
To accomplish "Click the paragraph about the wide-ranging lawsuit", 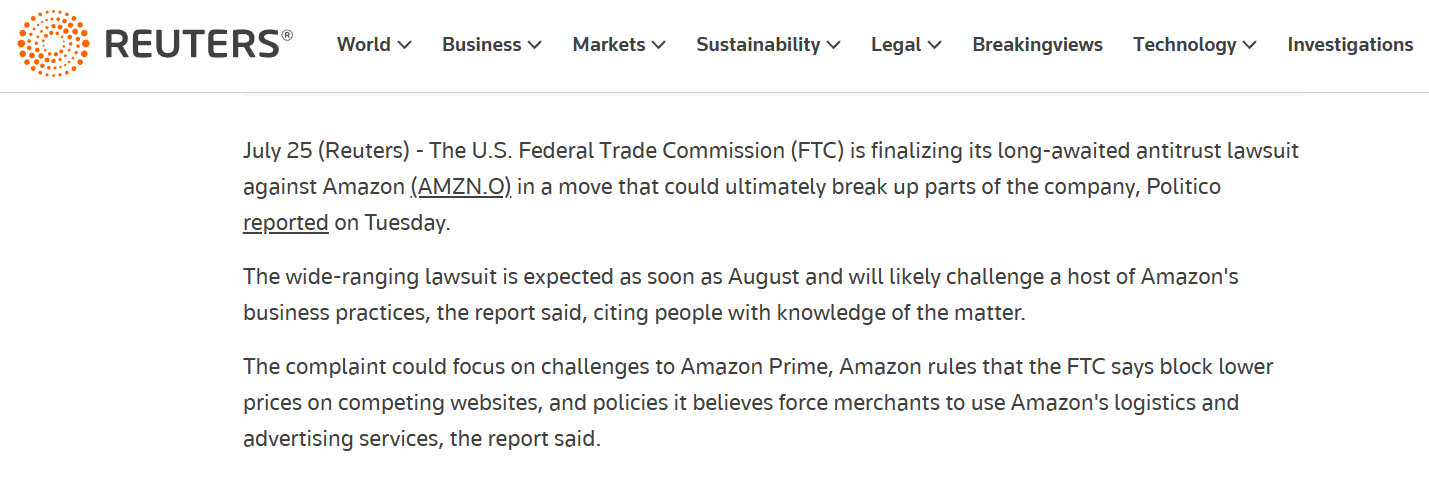I will pos(740,294).
